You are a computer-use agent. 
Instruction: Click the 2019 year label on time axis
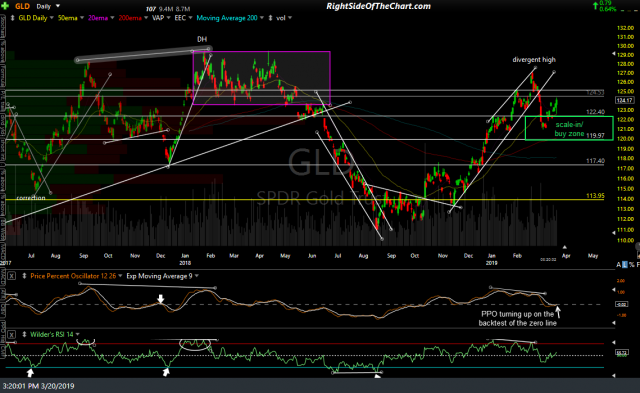pos(491,263)
